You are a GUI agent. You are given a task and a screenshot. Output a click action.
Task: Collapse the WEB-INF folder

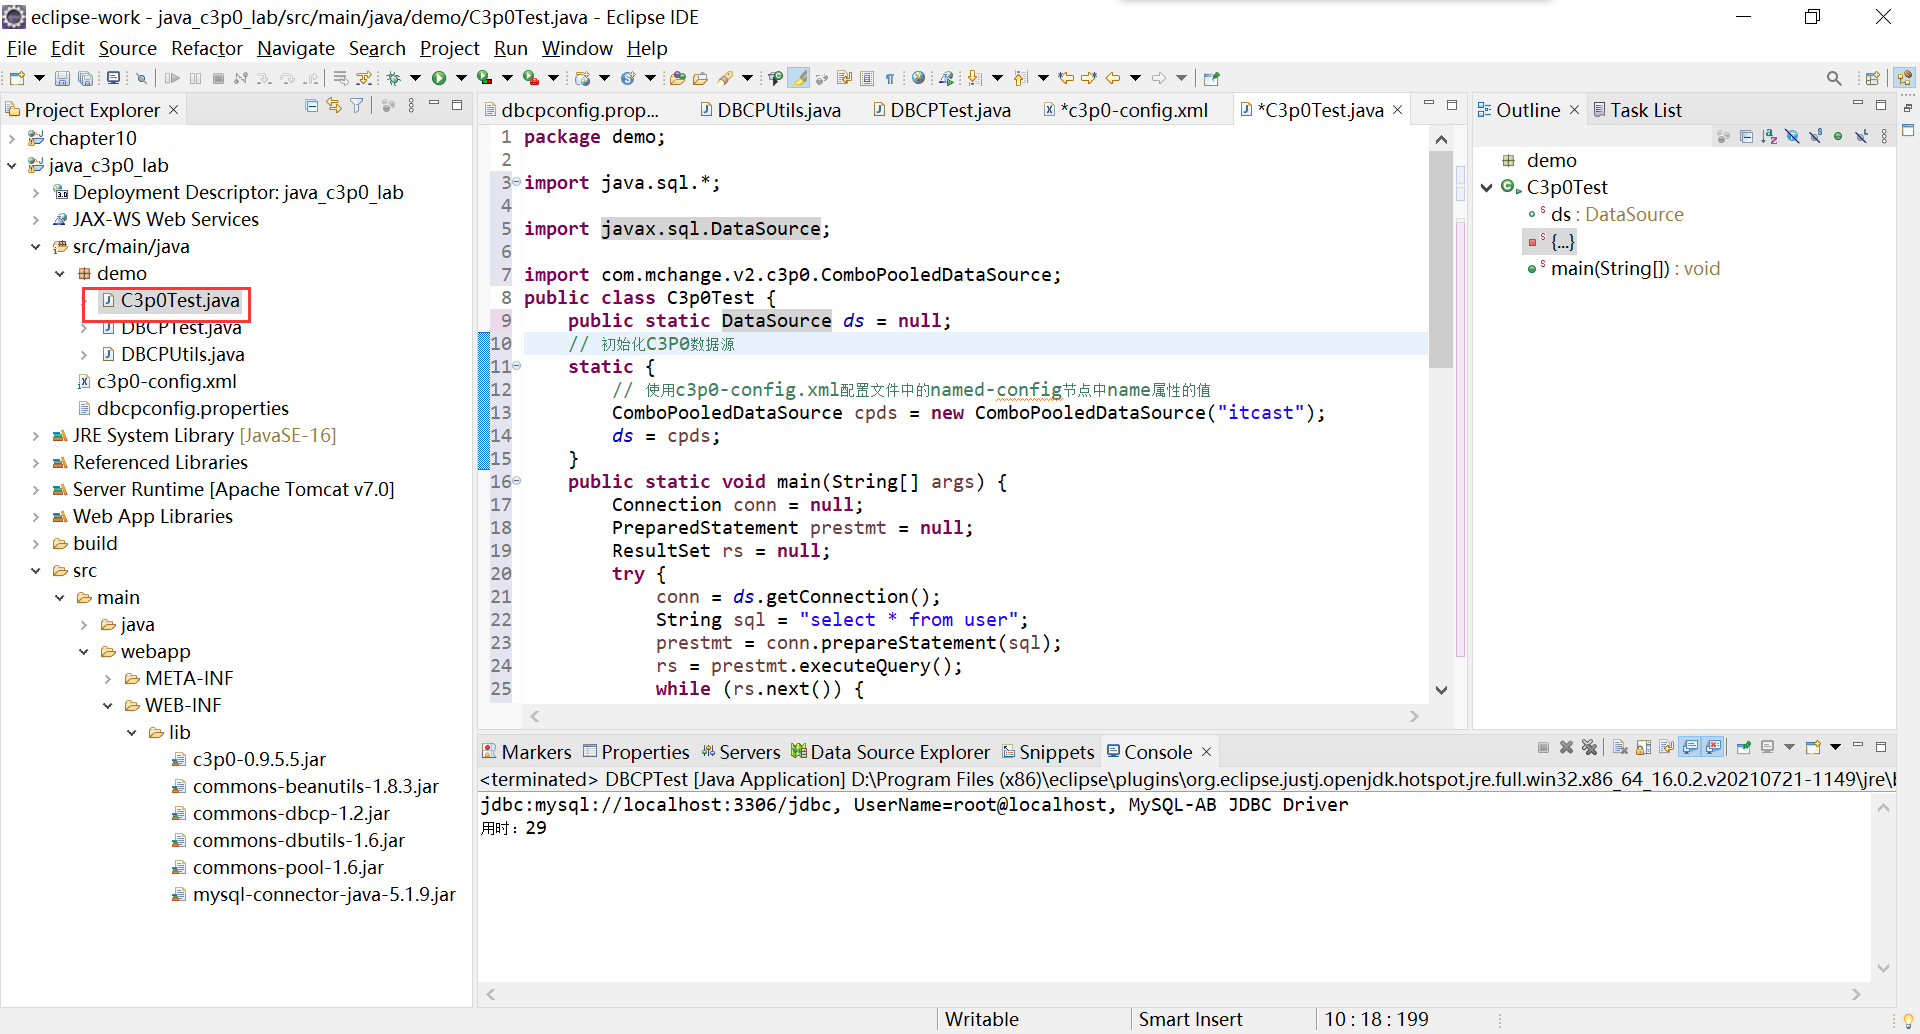tap(108, 705)
